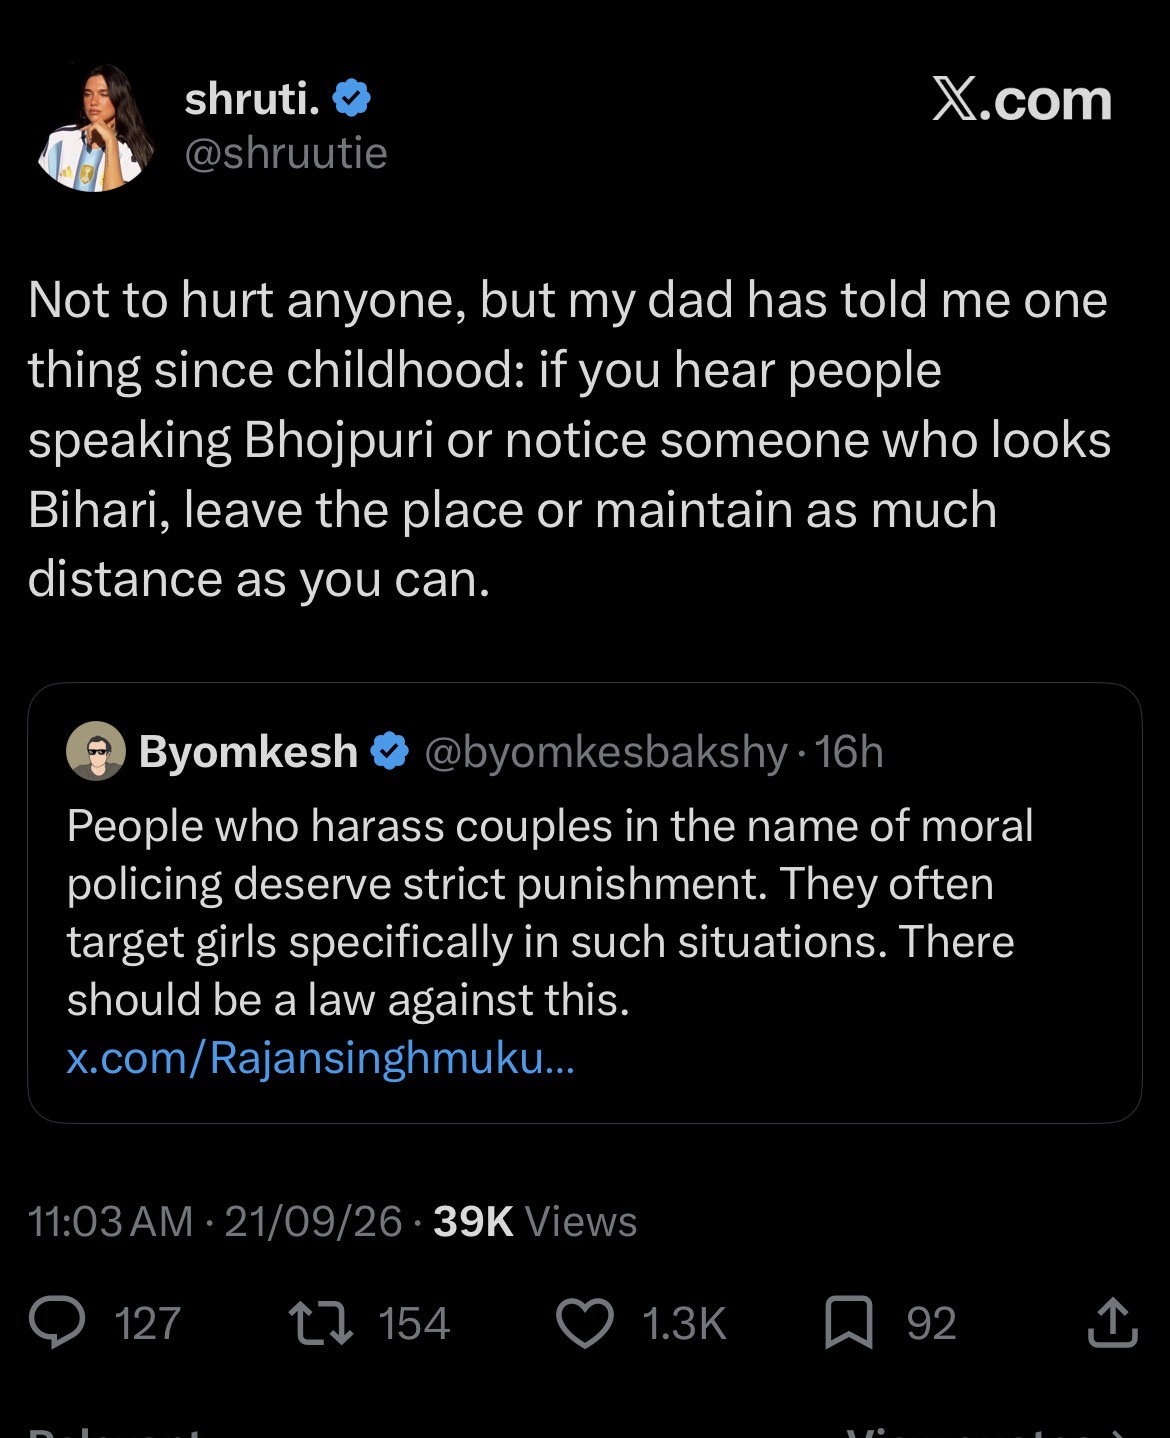Click shruti's blue verified badge
The image size is (1170, 1438).
point(351,98)
